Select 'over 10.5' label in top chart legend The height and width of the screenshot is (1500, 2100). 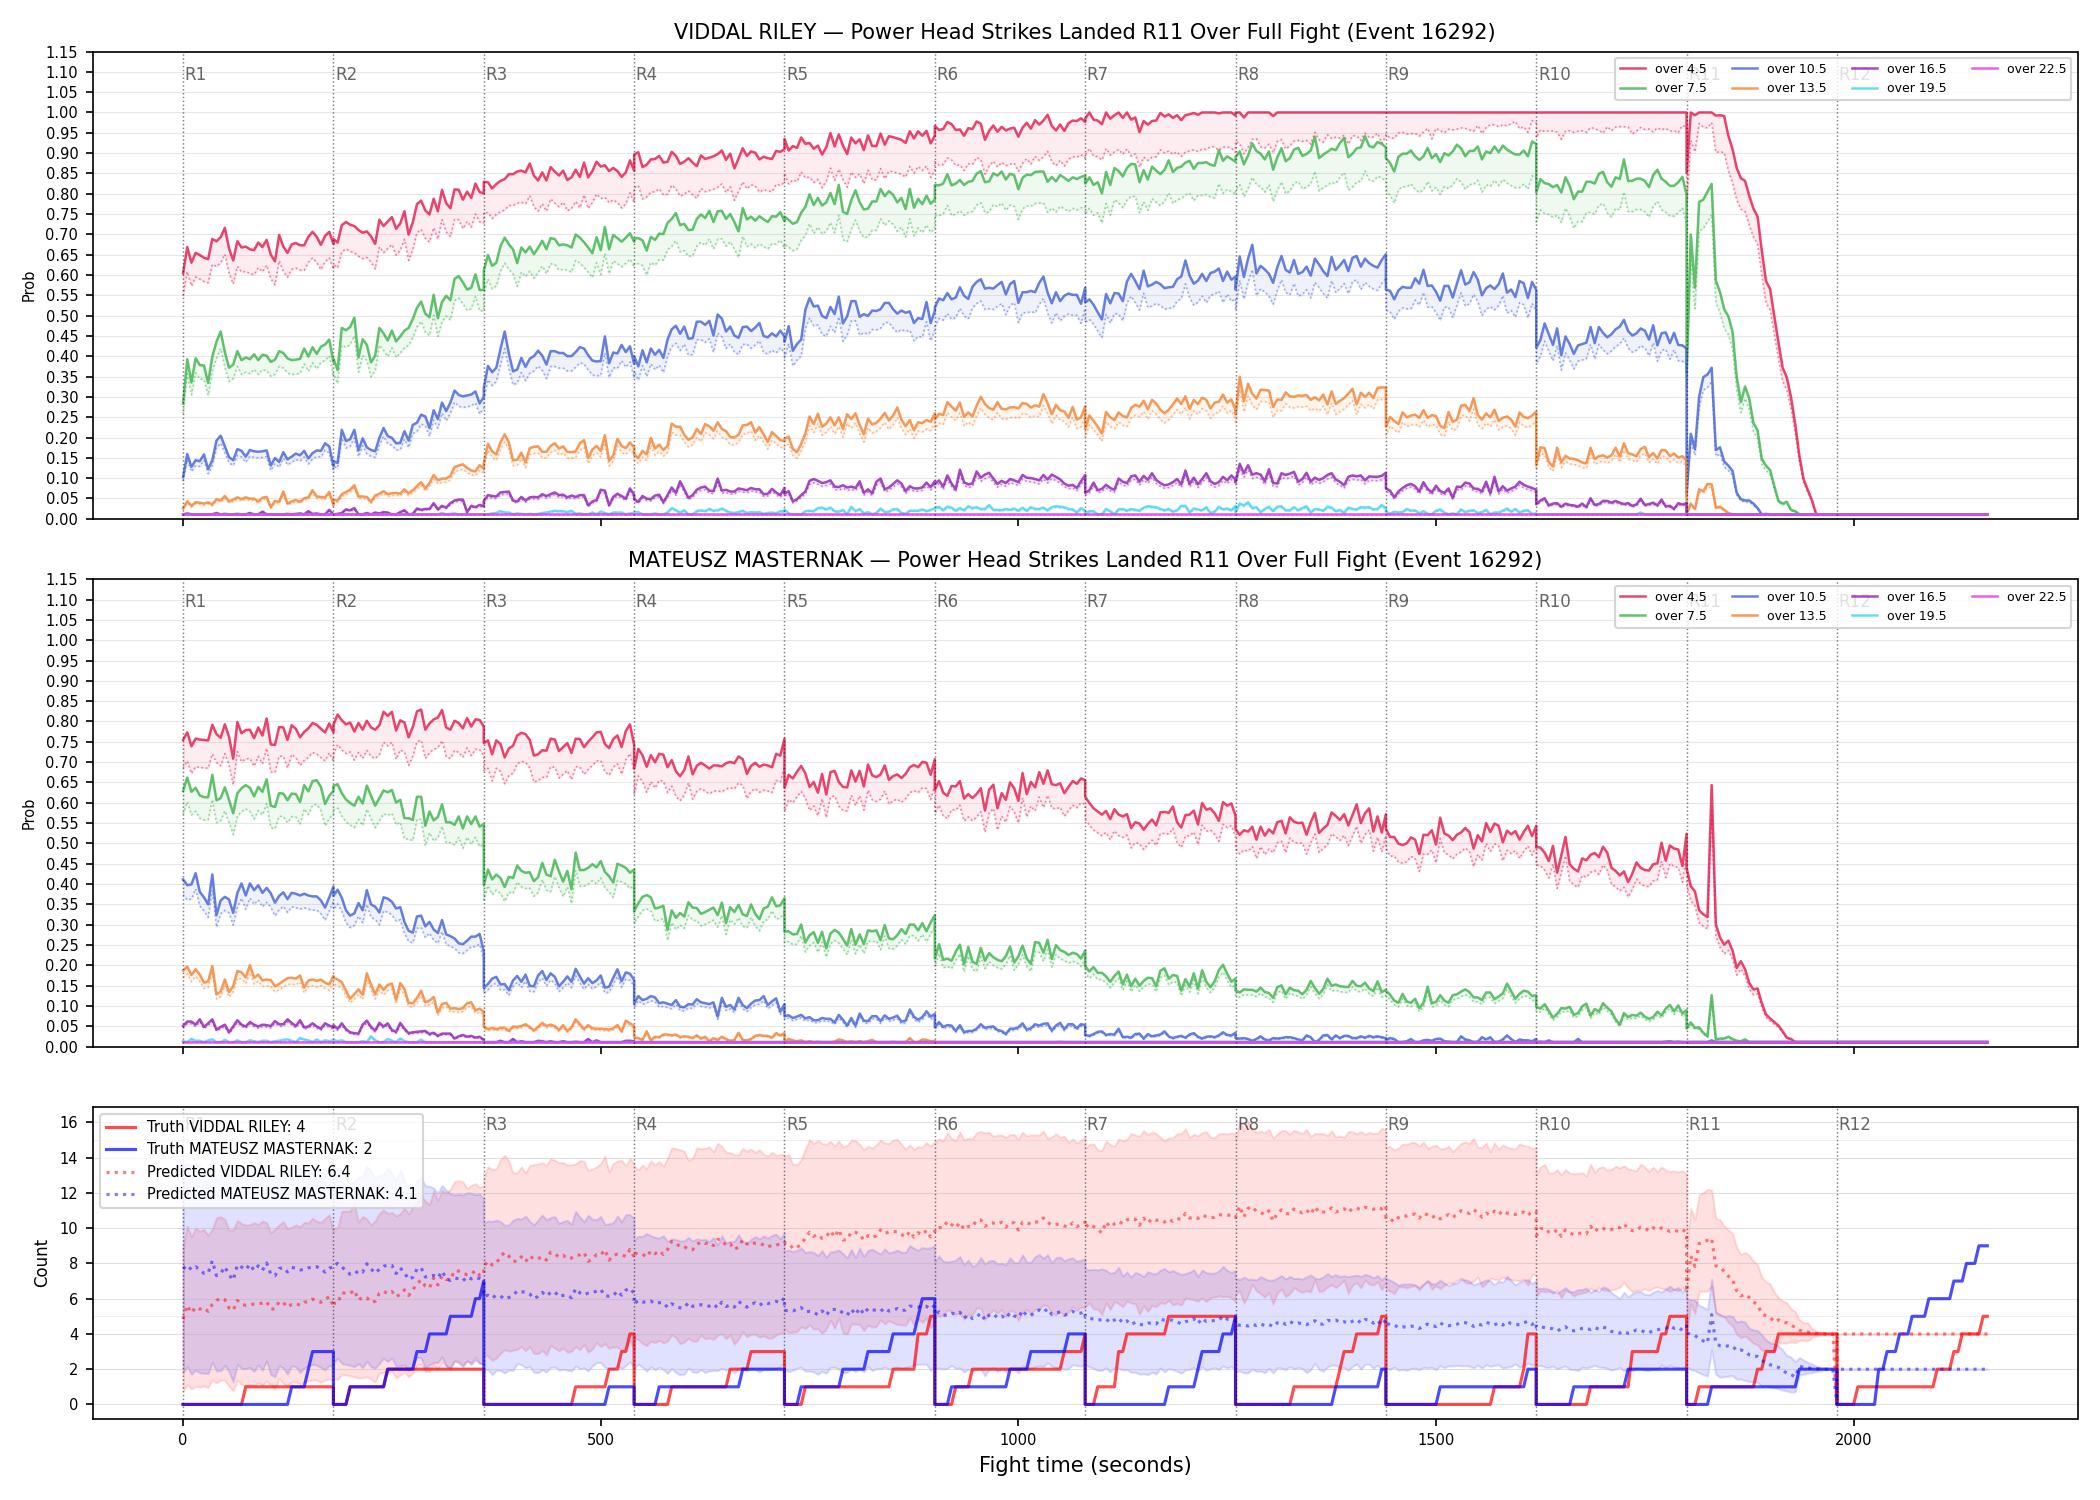(x=1796, y=69)
